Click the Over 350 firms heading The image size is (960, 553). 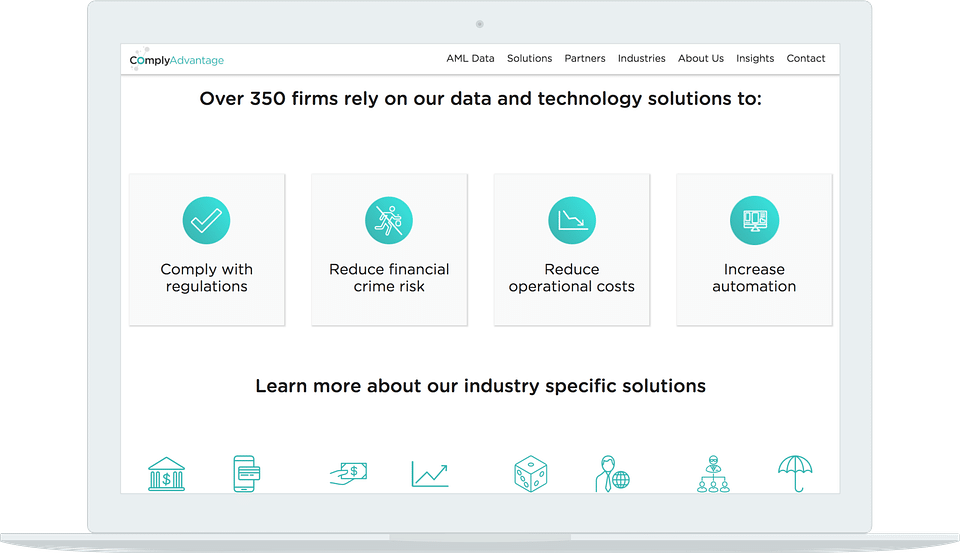481,99
